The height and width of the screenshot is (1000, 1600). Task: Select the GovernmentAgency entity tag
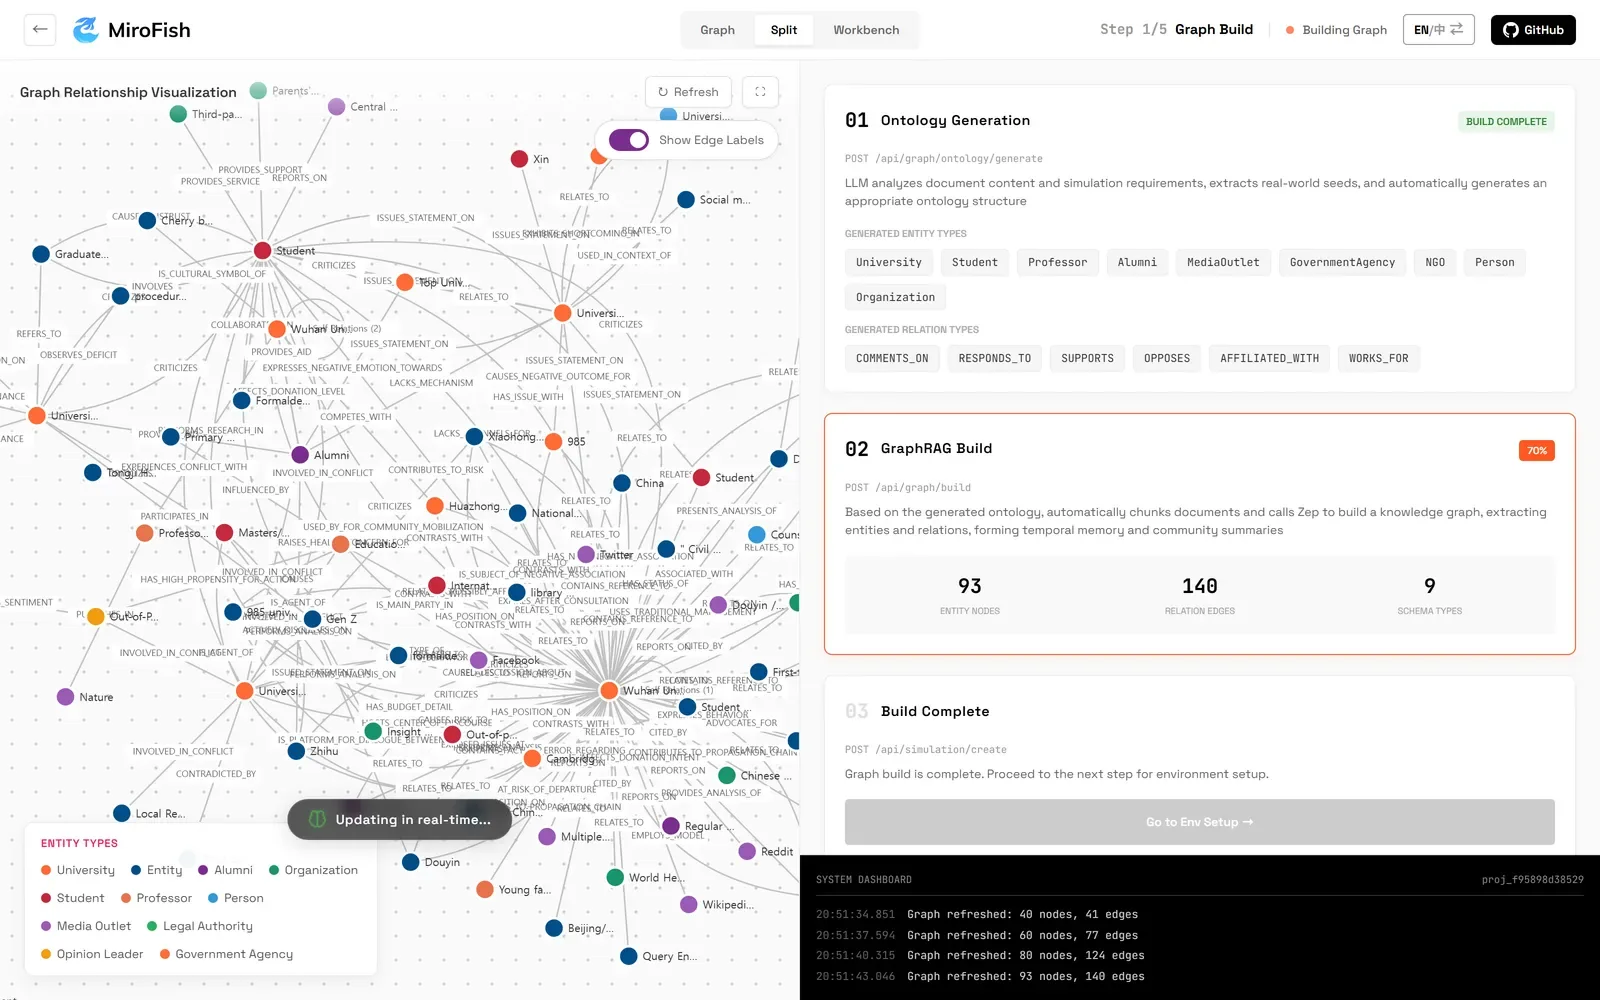pyautogui.click(x=1342, y=262)
